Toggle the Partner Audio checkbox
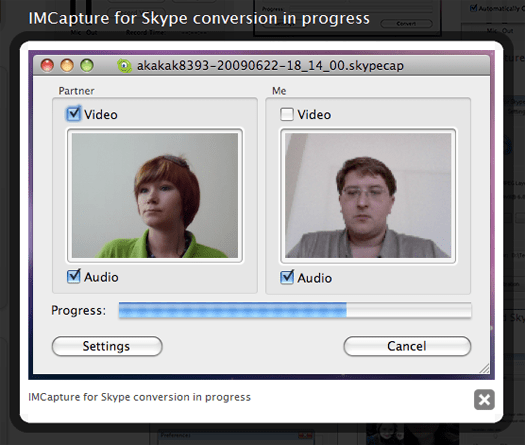Viewport: 525px width, 445px height. coord(74,277)
